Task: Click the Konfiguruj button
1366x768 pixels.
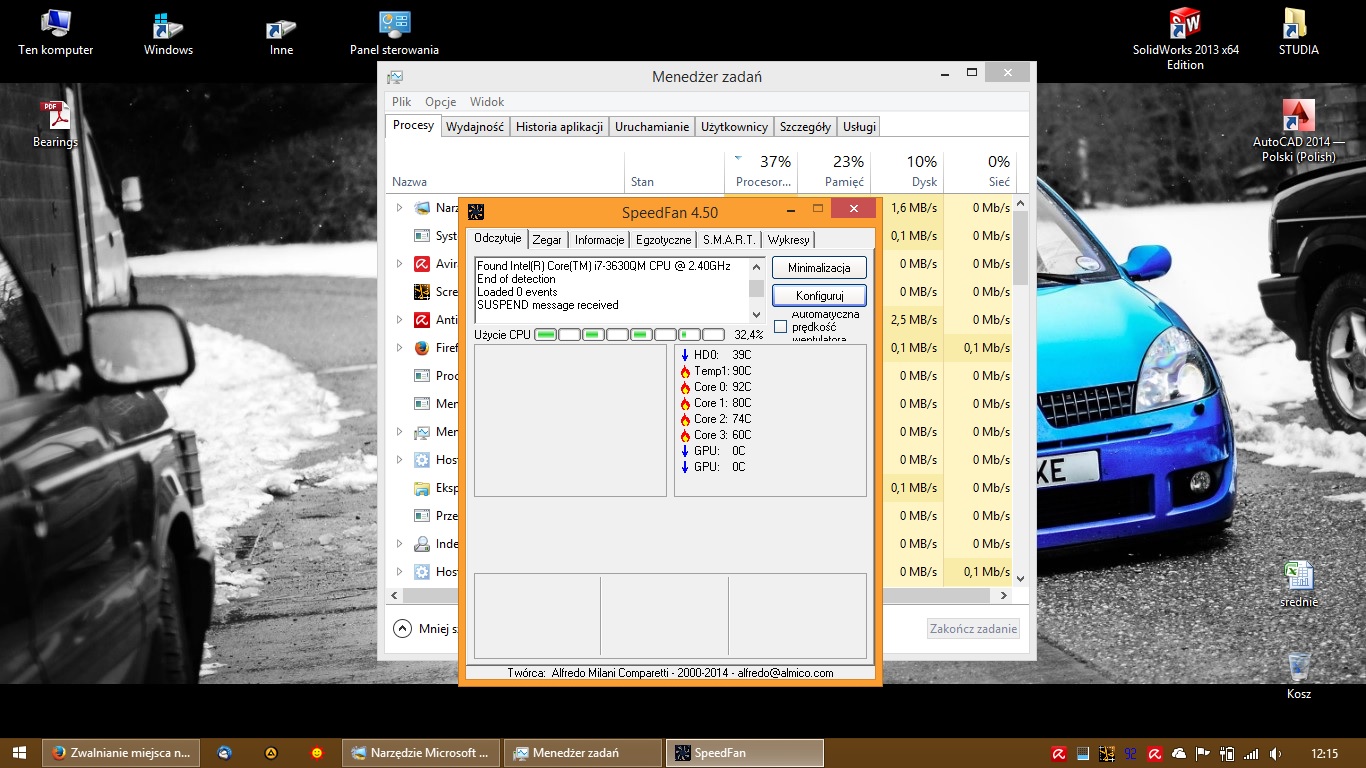Action: [819, 296]
